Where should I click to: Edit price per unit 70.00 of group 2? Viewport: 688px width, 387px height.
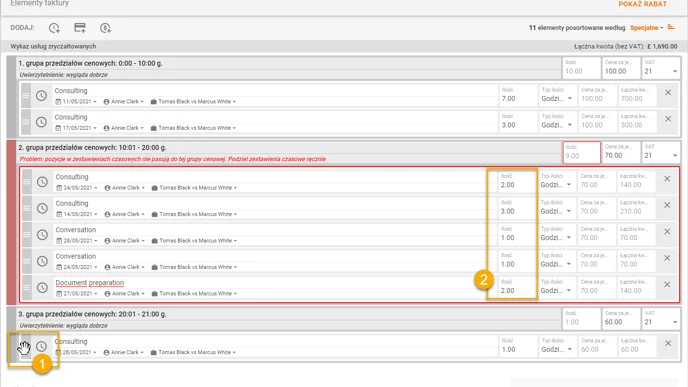pos(620,152)
